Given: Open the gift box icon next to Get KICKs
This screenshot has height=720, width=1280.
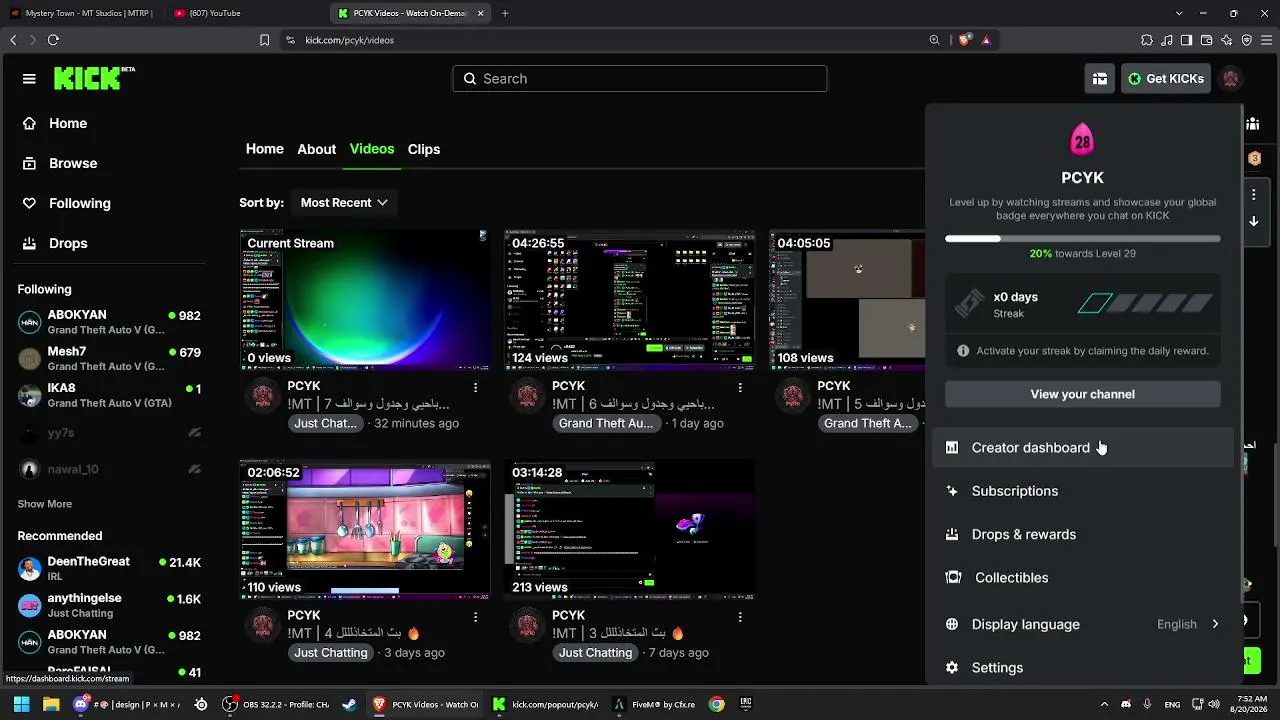Looking at the screenshot, I should [1100, 79].
